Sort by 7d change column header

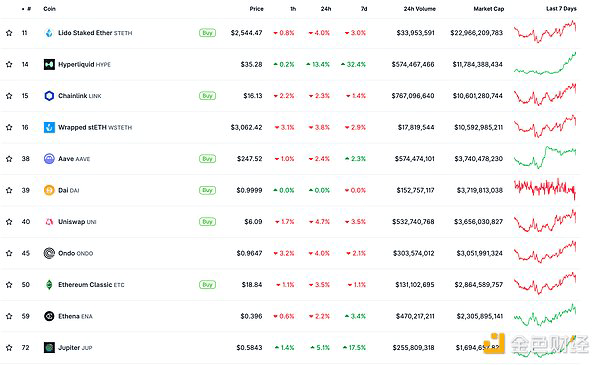pos(364,8)
